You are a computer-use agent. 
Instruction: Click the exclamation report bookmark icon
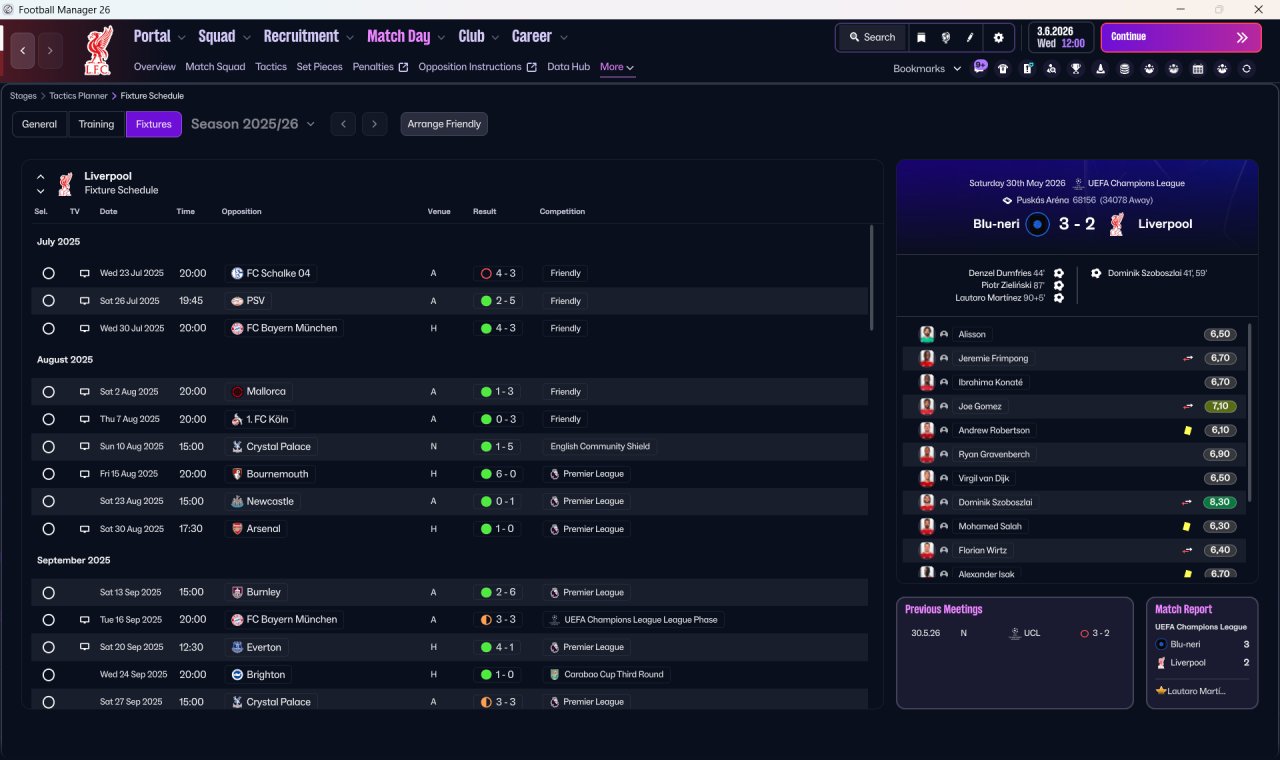click(x=1027, y=69)
